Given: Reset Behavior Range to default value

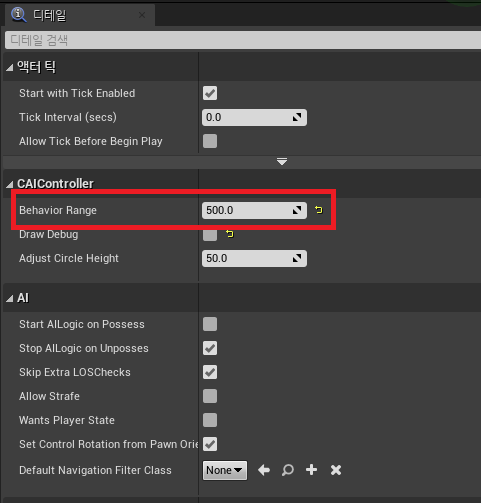Looking at the screenshot, I should [319, 210].
